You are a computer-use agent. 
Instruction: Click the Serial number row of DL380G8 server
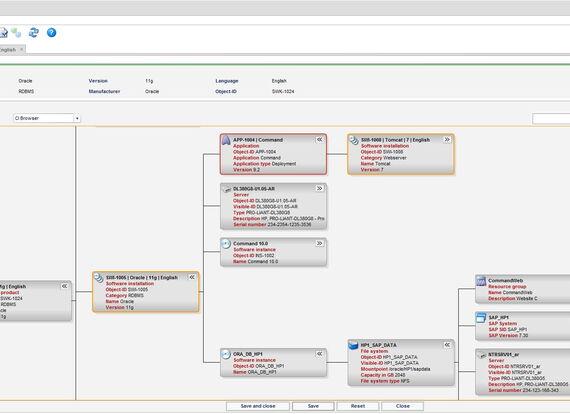pyautogui.click(x=272, y=225)
